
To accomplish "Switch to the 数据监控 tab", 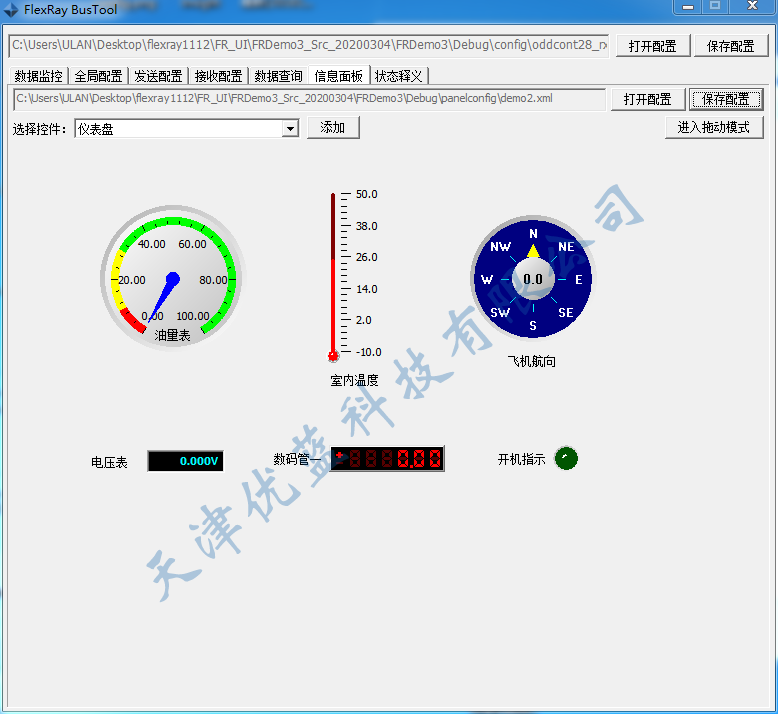I will [x=38, y=76].
